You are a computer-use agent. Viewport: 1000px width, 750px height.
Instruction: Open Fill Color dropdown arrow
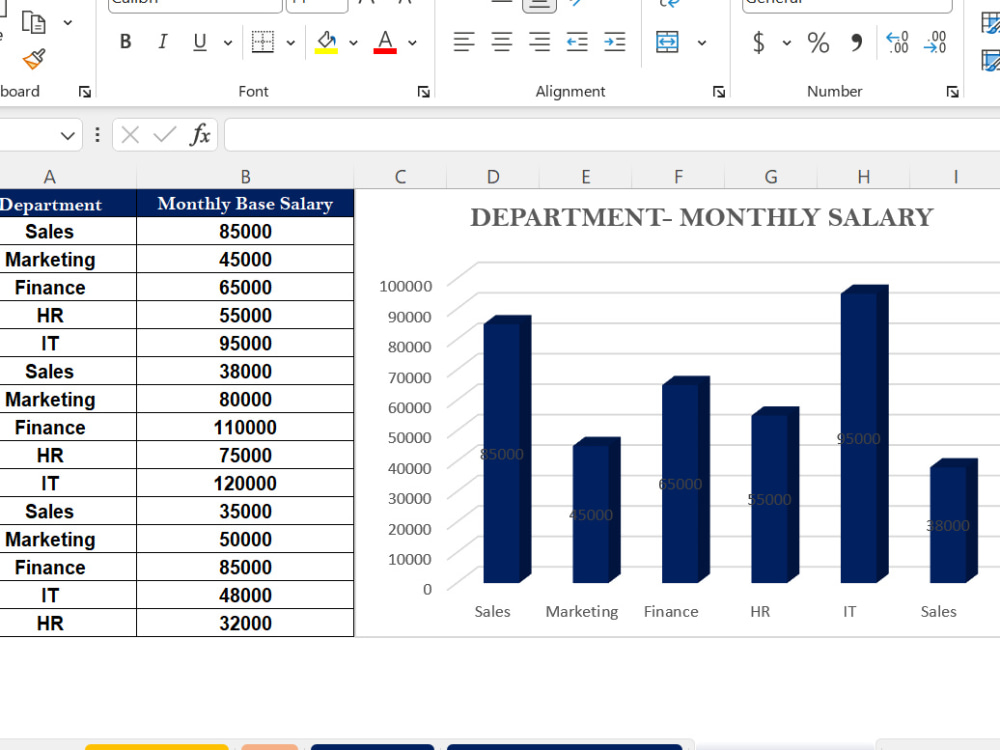(x=353, y=43)
